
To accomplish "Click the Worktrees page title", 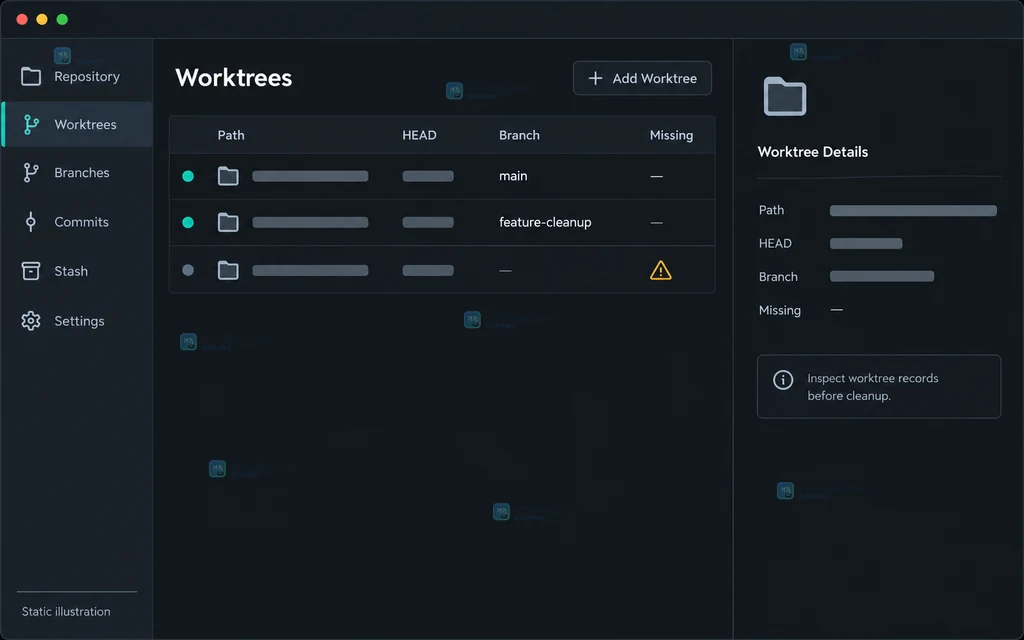I will 234,78.
